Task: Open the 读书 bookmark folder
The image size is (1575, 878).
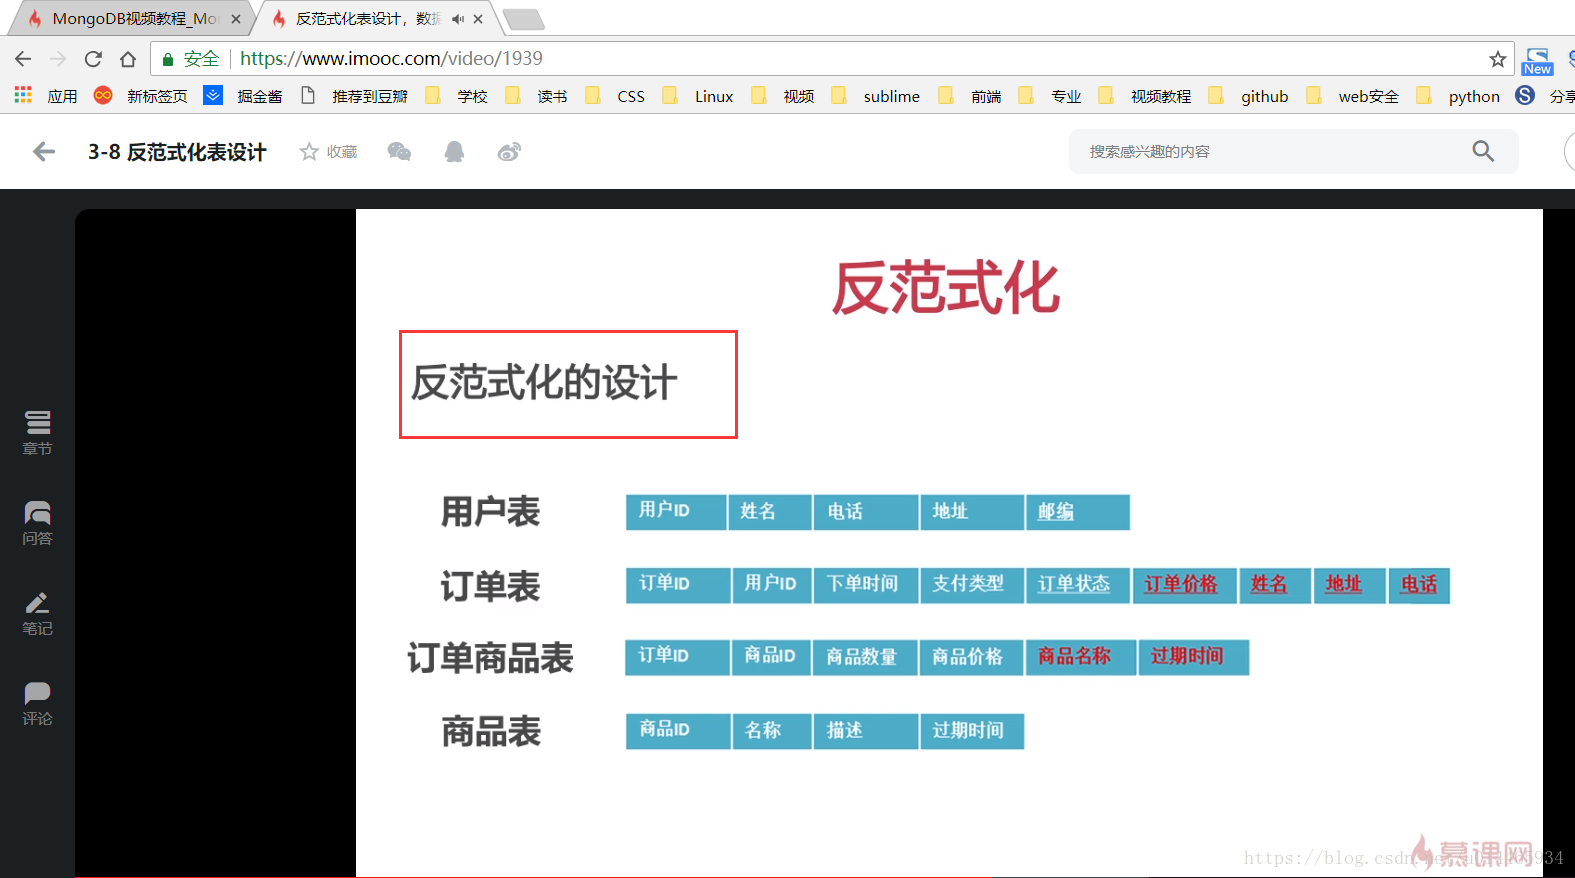Action: tap(537, 96)
